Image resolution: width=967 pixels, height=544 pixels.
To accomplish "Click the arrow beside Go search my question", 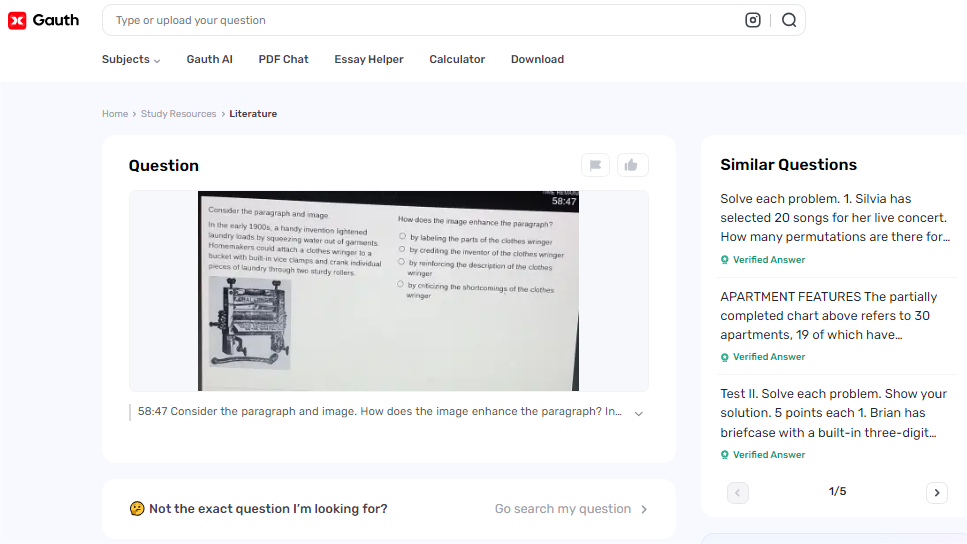I will pos(644,509).
